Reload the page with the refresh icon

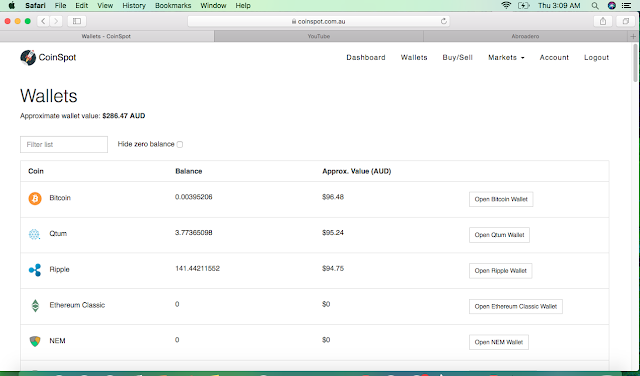(x=444, y=21)
